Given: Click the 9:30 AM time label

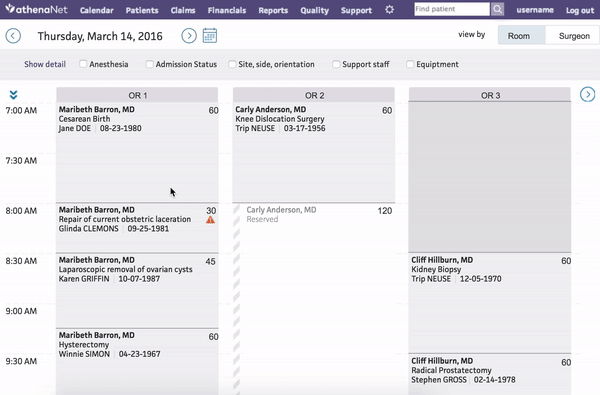Looking at the screenshot, I should [x=21, y=361].
